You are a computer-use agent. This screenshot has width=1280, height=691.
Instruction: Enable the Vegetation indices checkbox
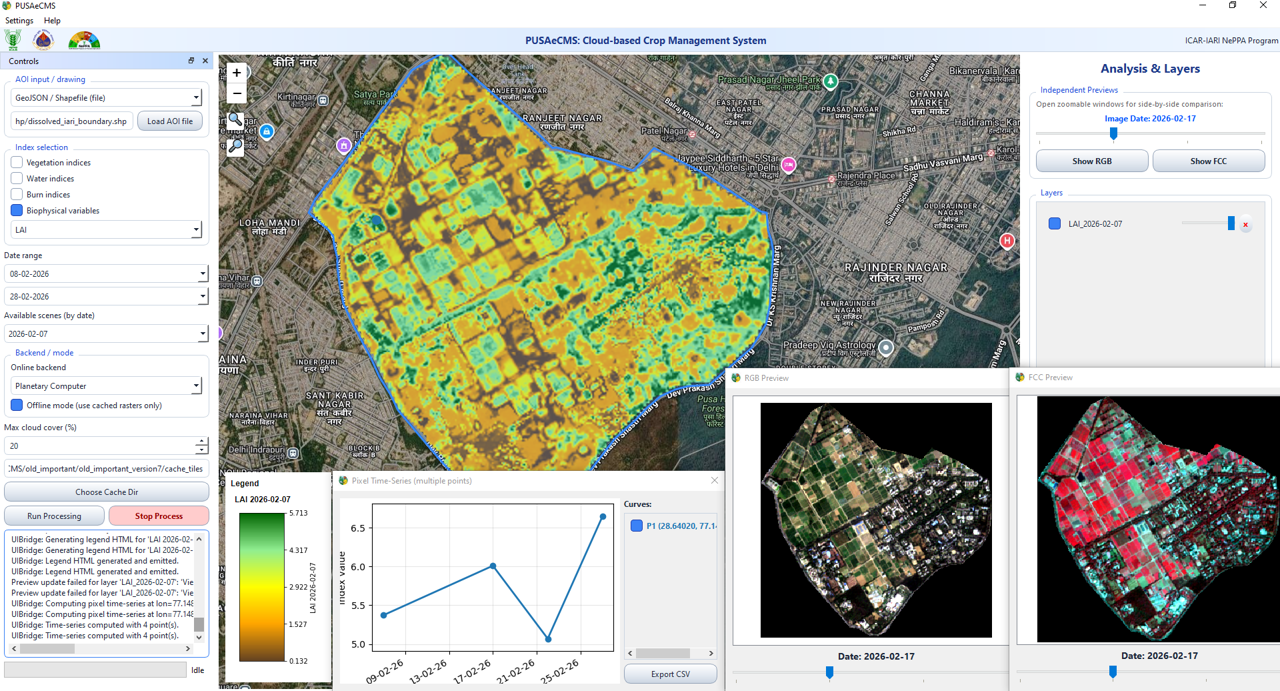pyautogui.click(x=17, y=162)
